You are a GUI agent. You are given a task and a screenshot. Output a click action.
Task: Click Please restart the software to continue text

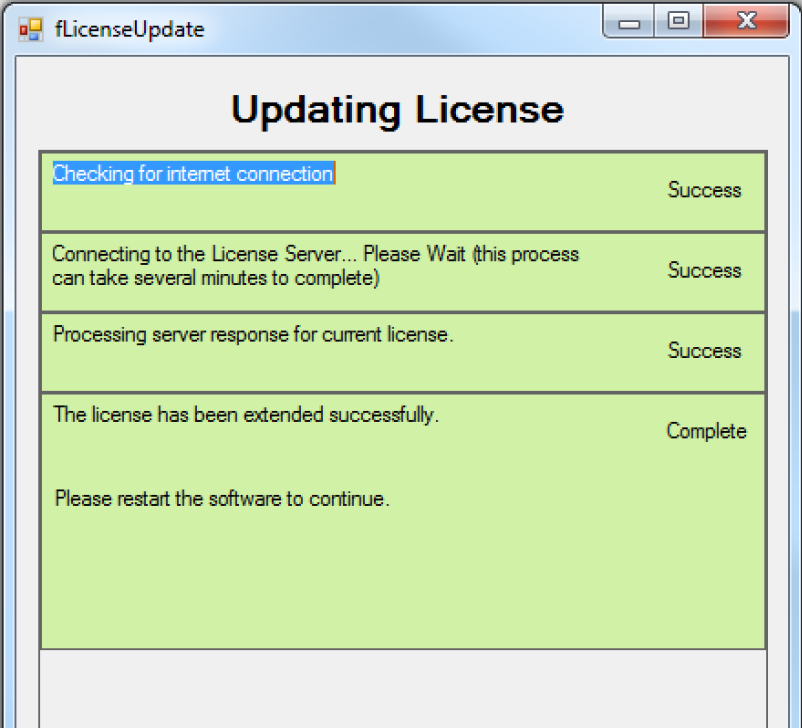click(x=222, y=499)
